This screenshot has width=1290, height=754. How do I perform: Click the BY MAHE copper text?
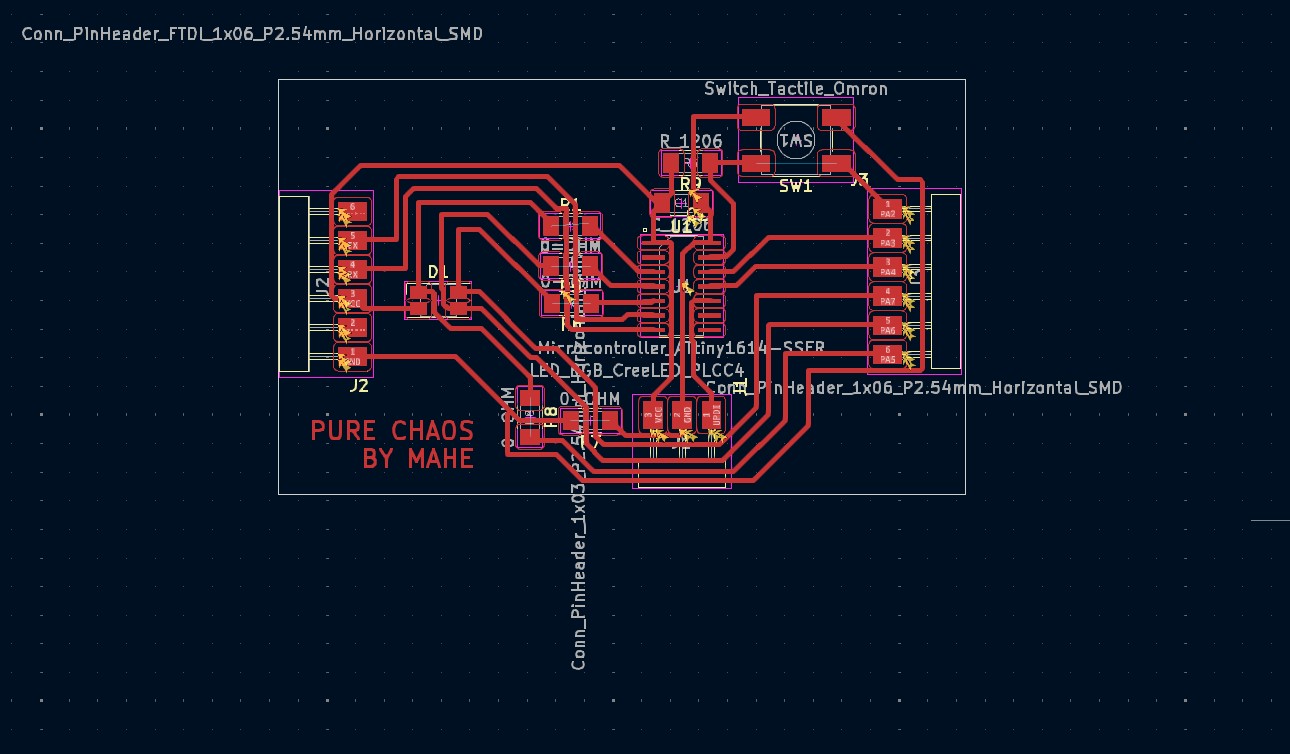pos(418,459)
